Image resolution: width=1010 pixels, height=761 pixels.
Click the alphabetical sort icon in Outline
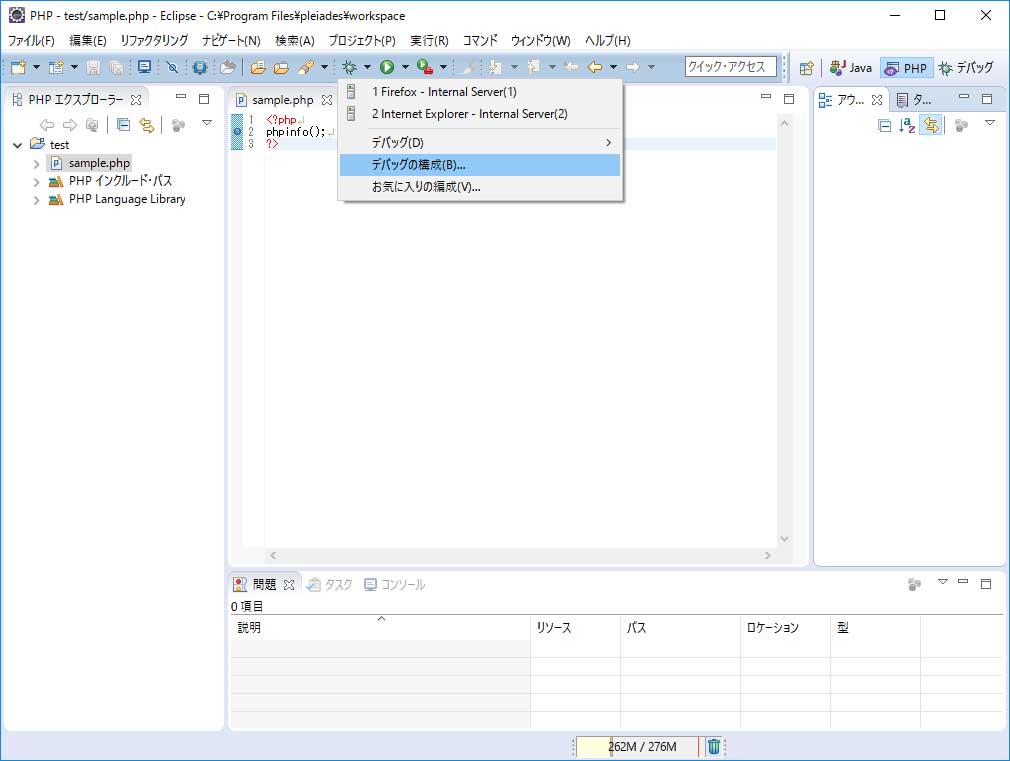pos(907,125)
